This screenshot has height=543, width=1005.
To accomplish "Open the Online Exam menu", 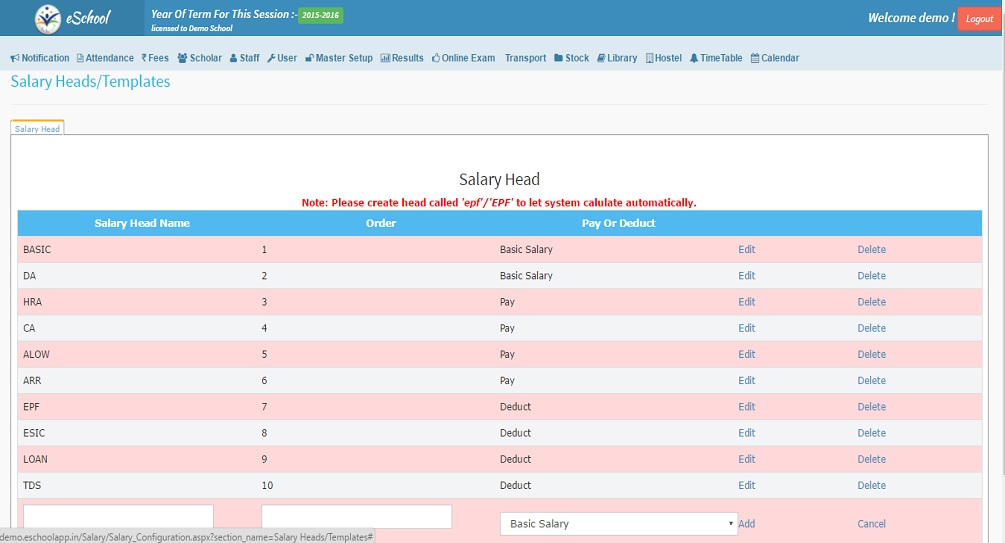I will coord(463,58).
